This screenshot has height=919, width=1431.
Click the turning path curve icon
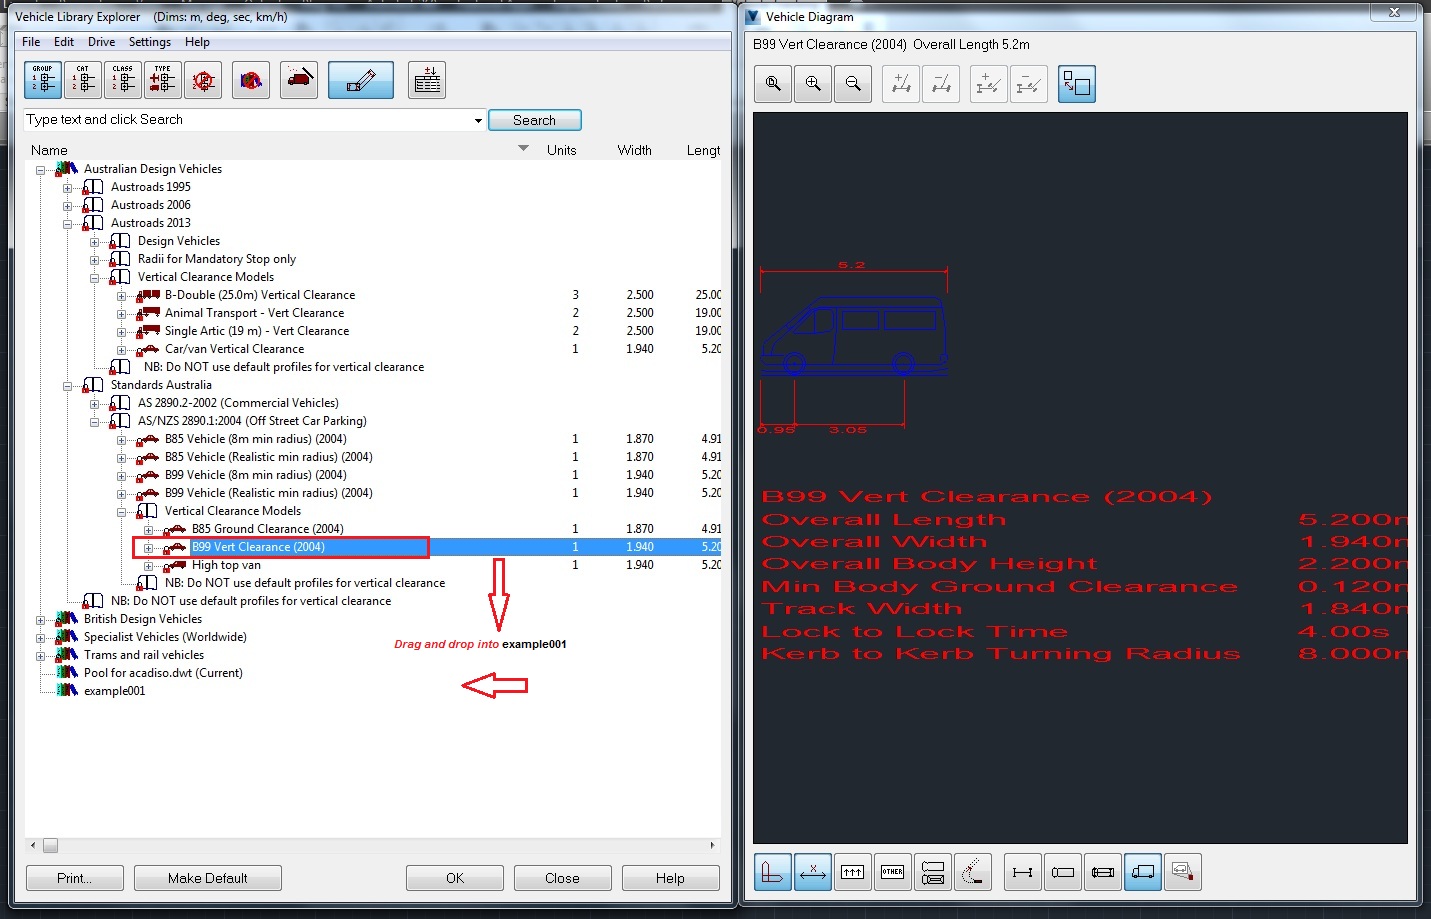(x=973, y=872)
